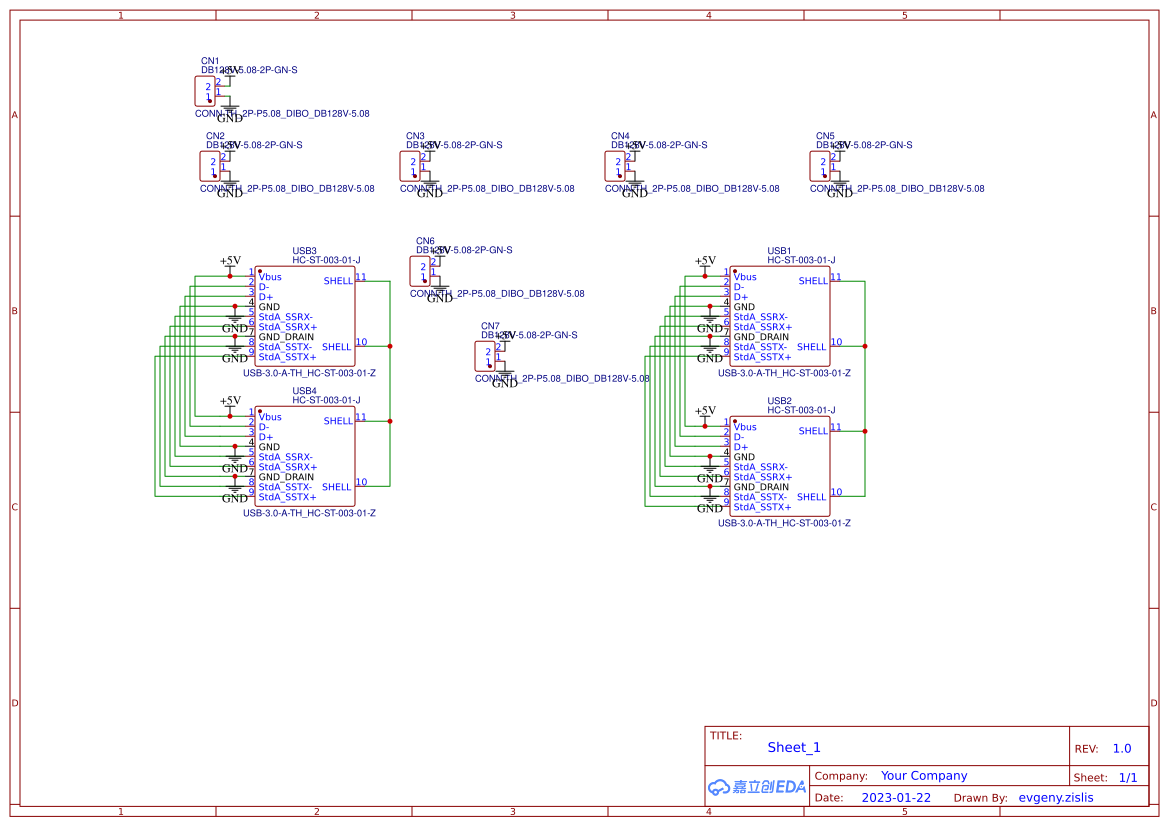Viewport: 1169px width, 827px height.
Task: Select the StdA_SSRX- pin label on USB2
Action: coord(760,467)
